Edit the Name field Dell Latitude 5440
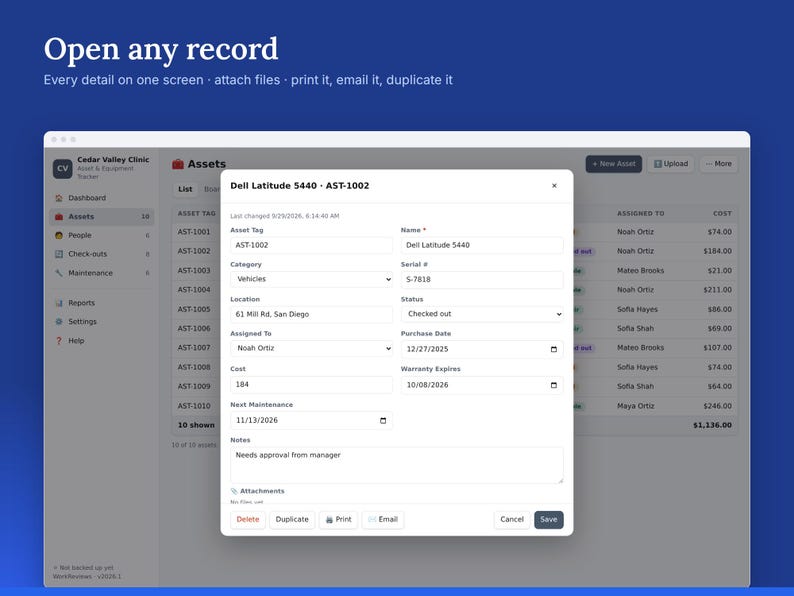 pyautogui.click(x=482, y=245)
